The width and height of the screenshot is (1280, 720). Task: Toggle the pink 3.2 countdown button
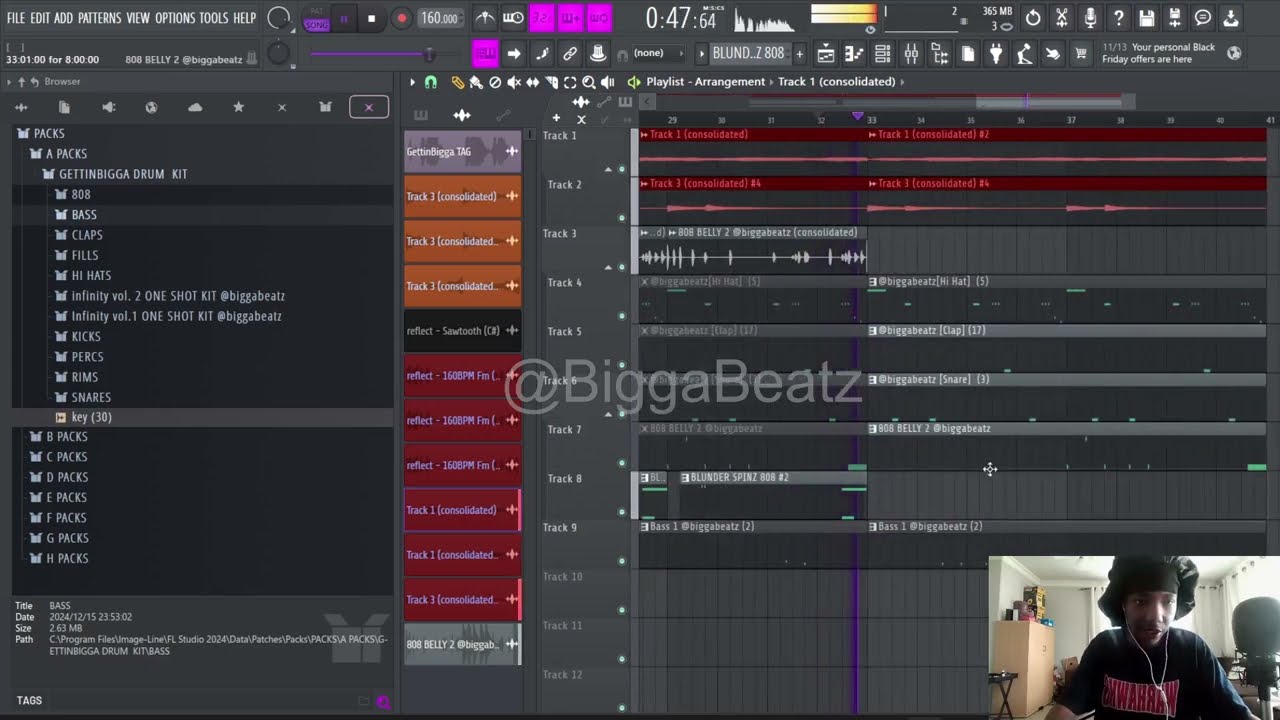542,18
